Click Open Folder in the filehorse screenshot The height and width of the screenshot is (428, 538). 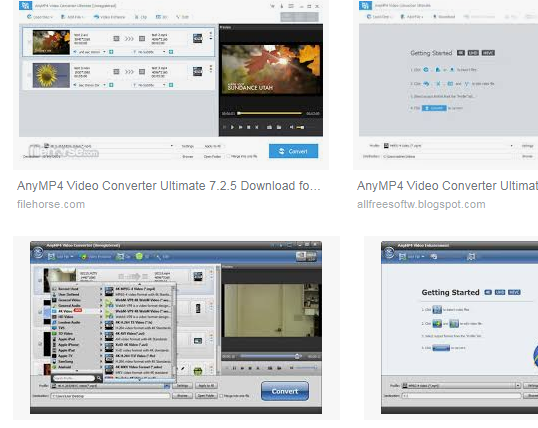[x=212, y=157]
